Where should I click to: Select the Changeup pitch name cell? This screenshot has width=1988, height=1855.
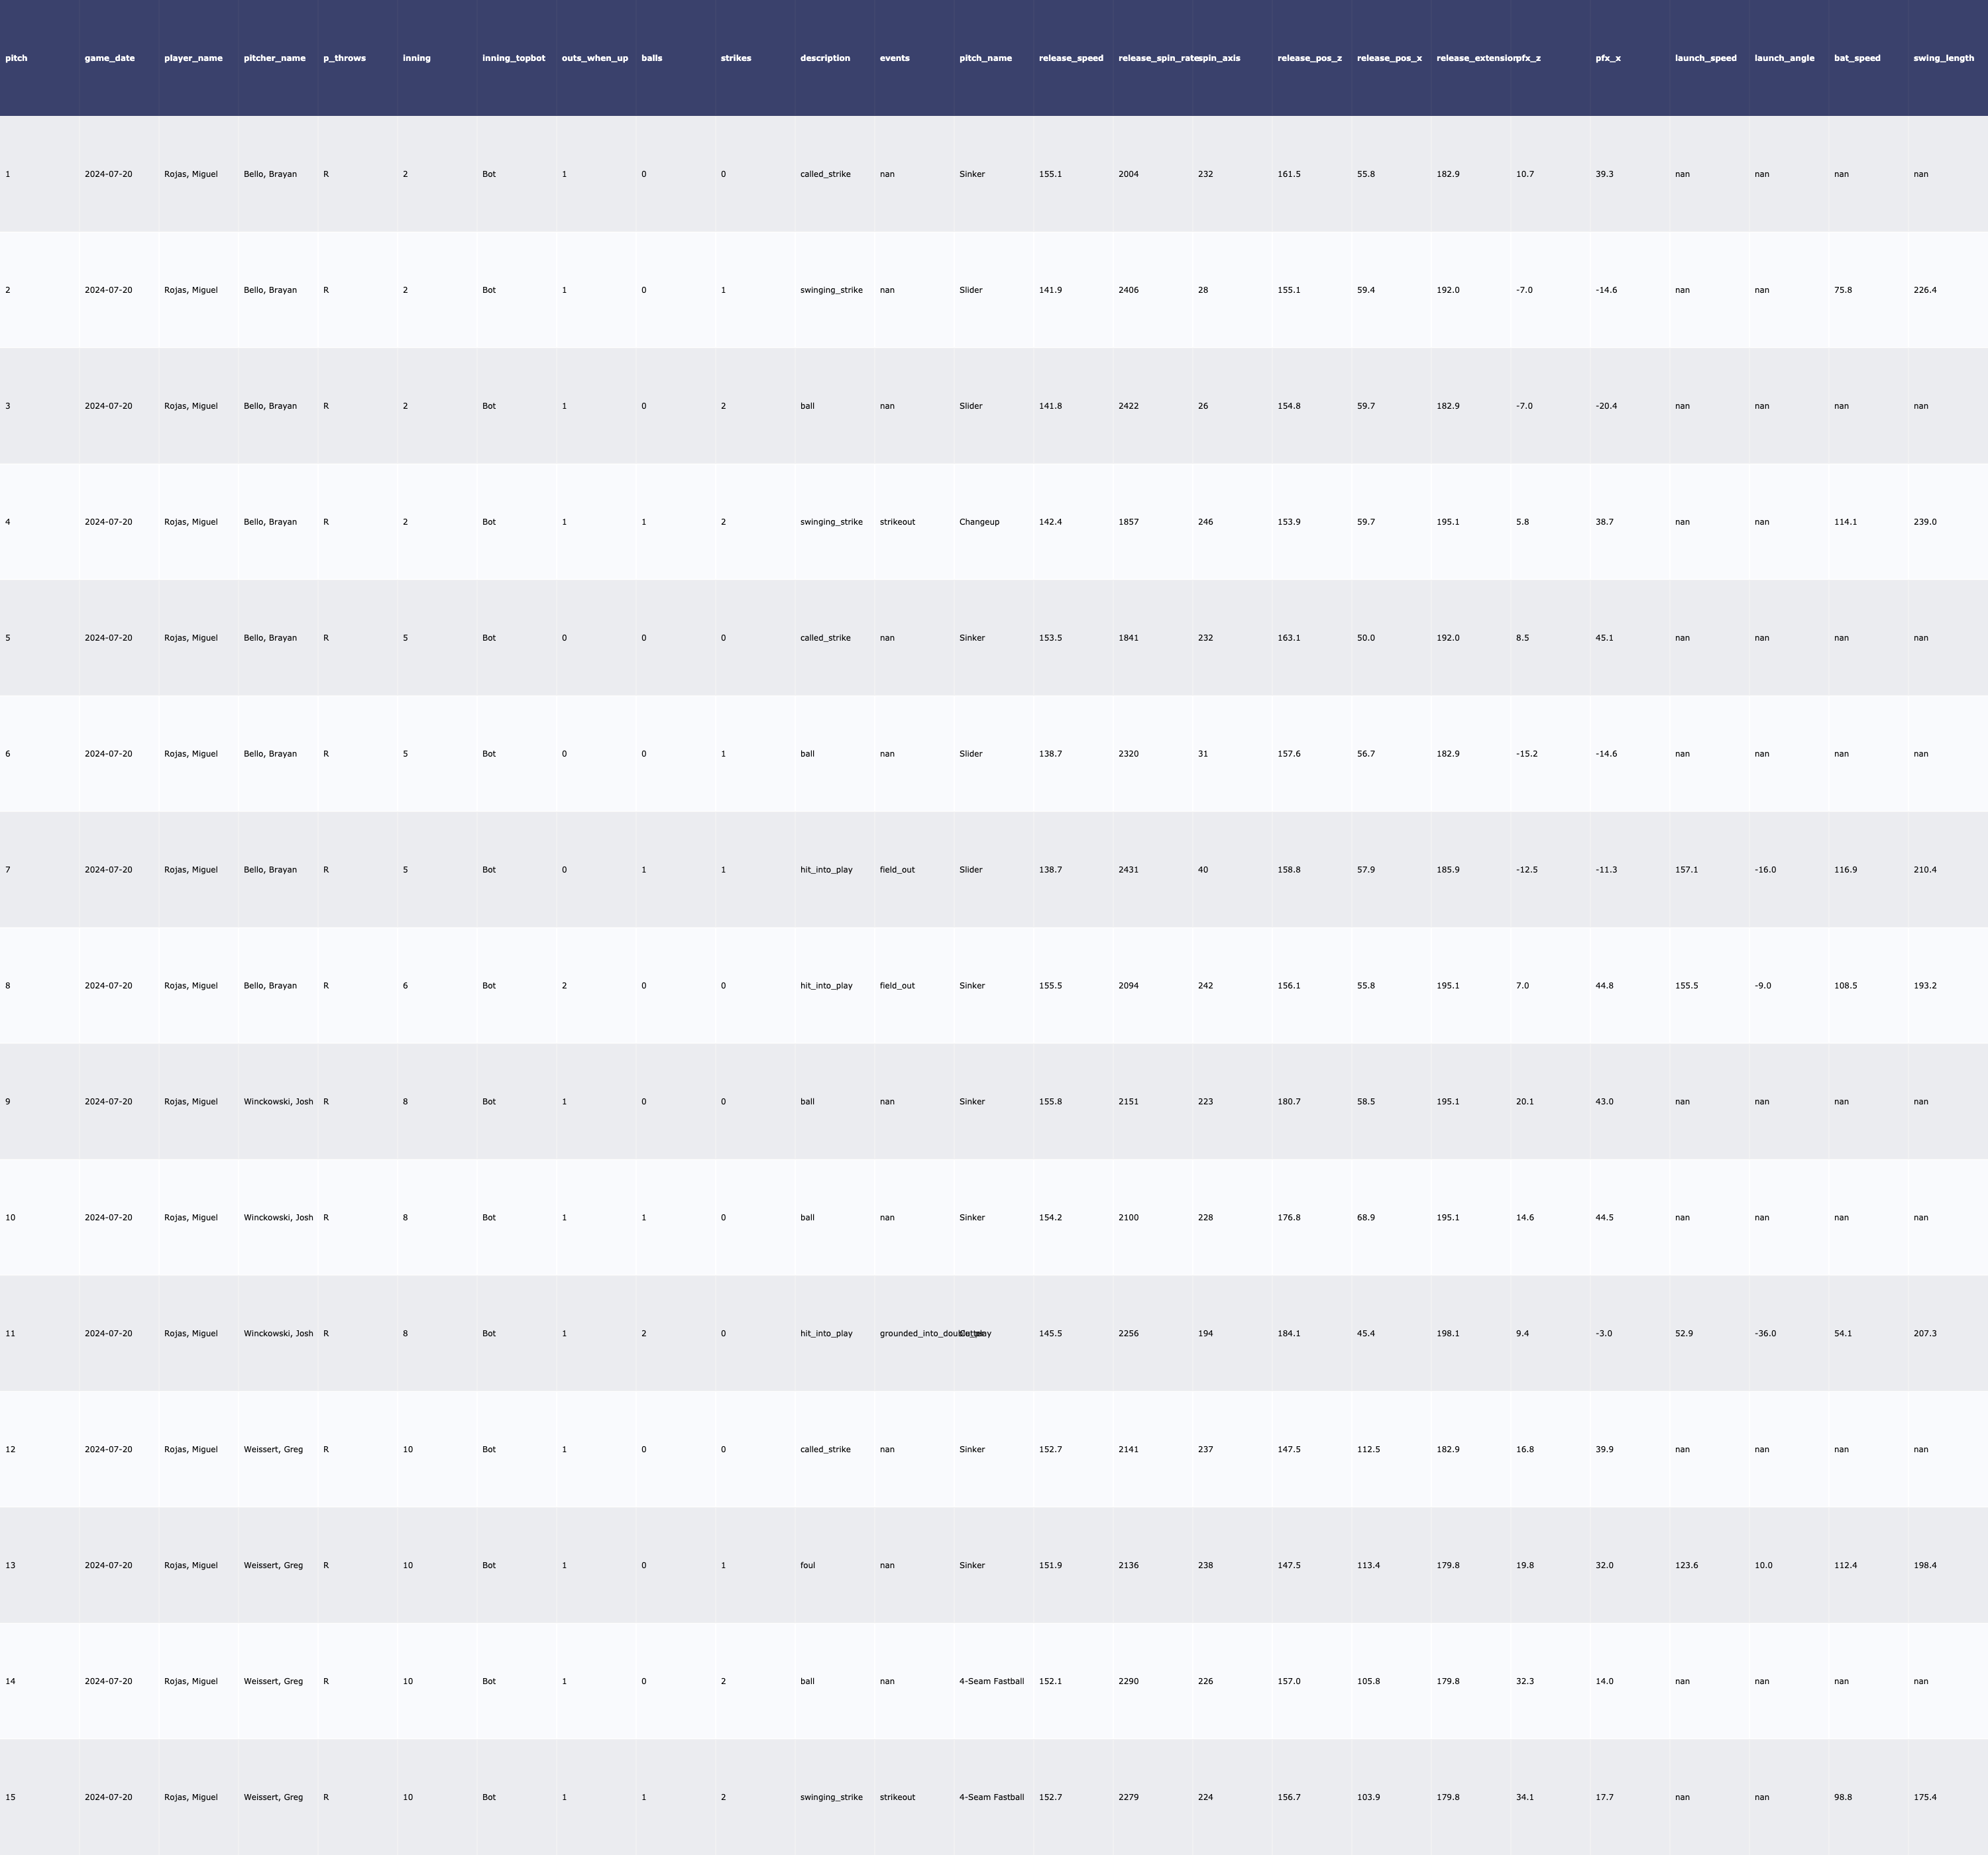[979, 522]
